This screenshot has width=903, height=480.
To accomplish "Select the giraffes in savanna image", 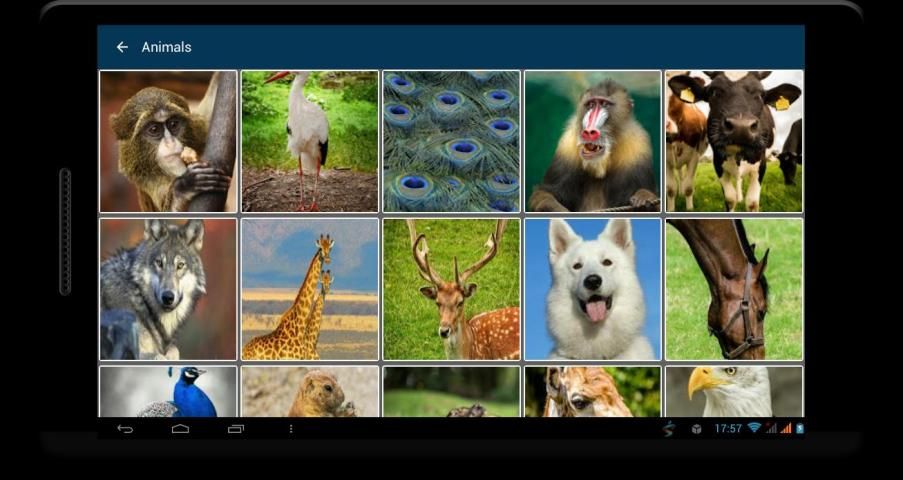I will (x=310, y=289).
